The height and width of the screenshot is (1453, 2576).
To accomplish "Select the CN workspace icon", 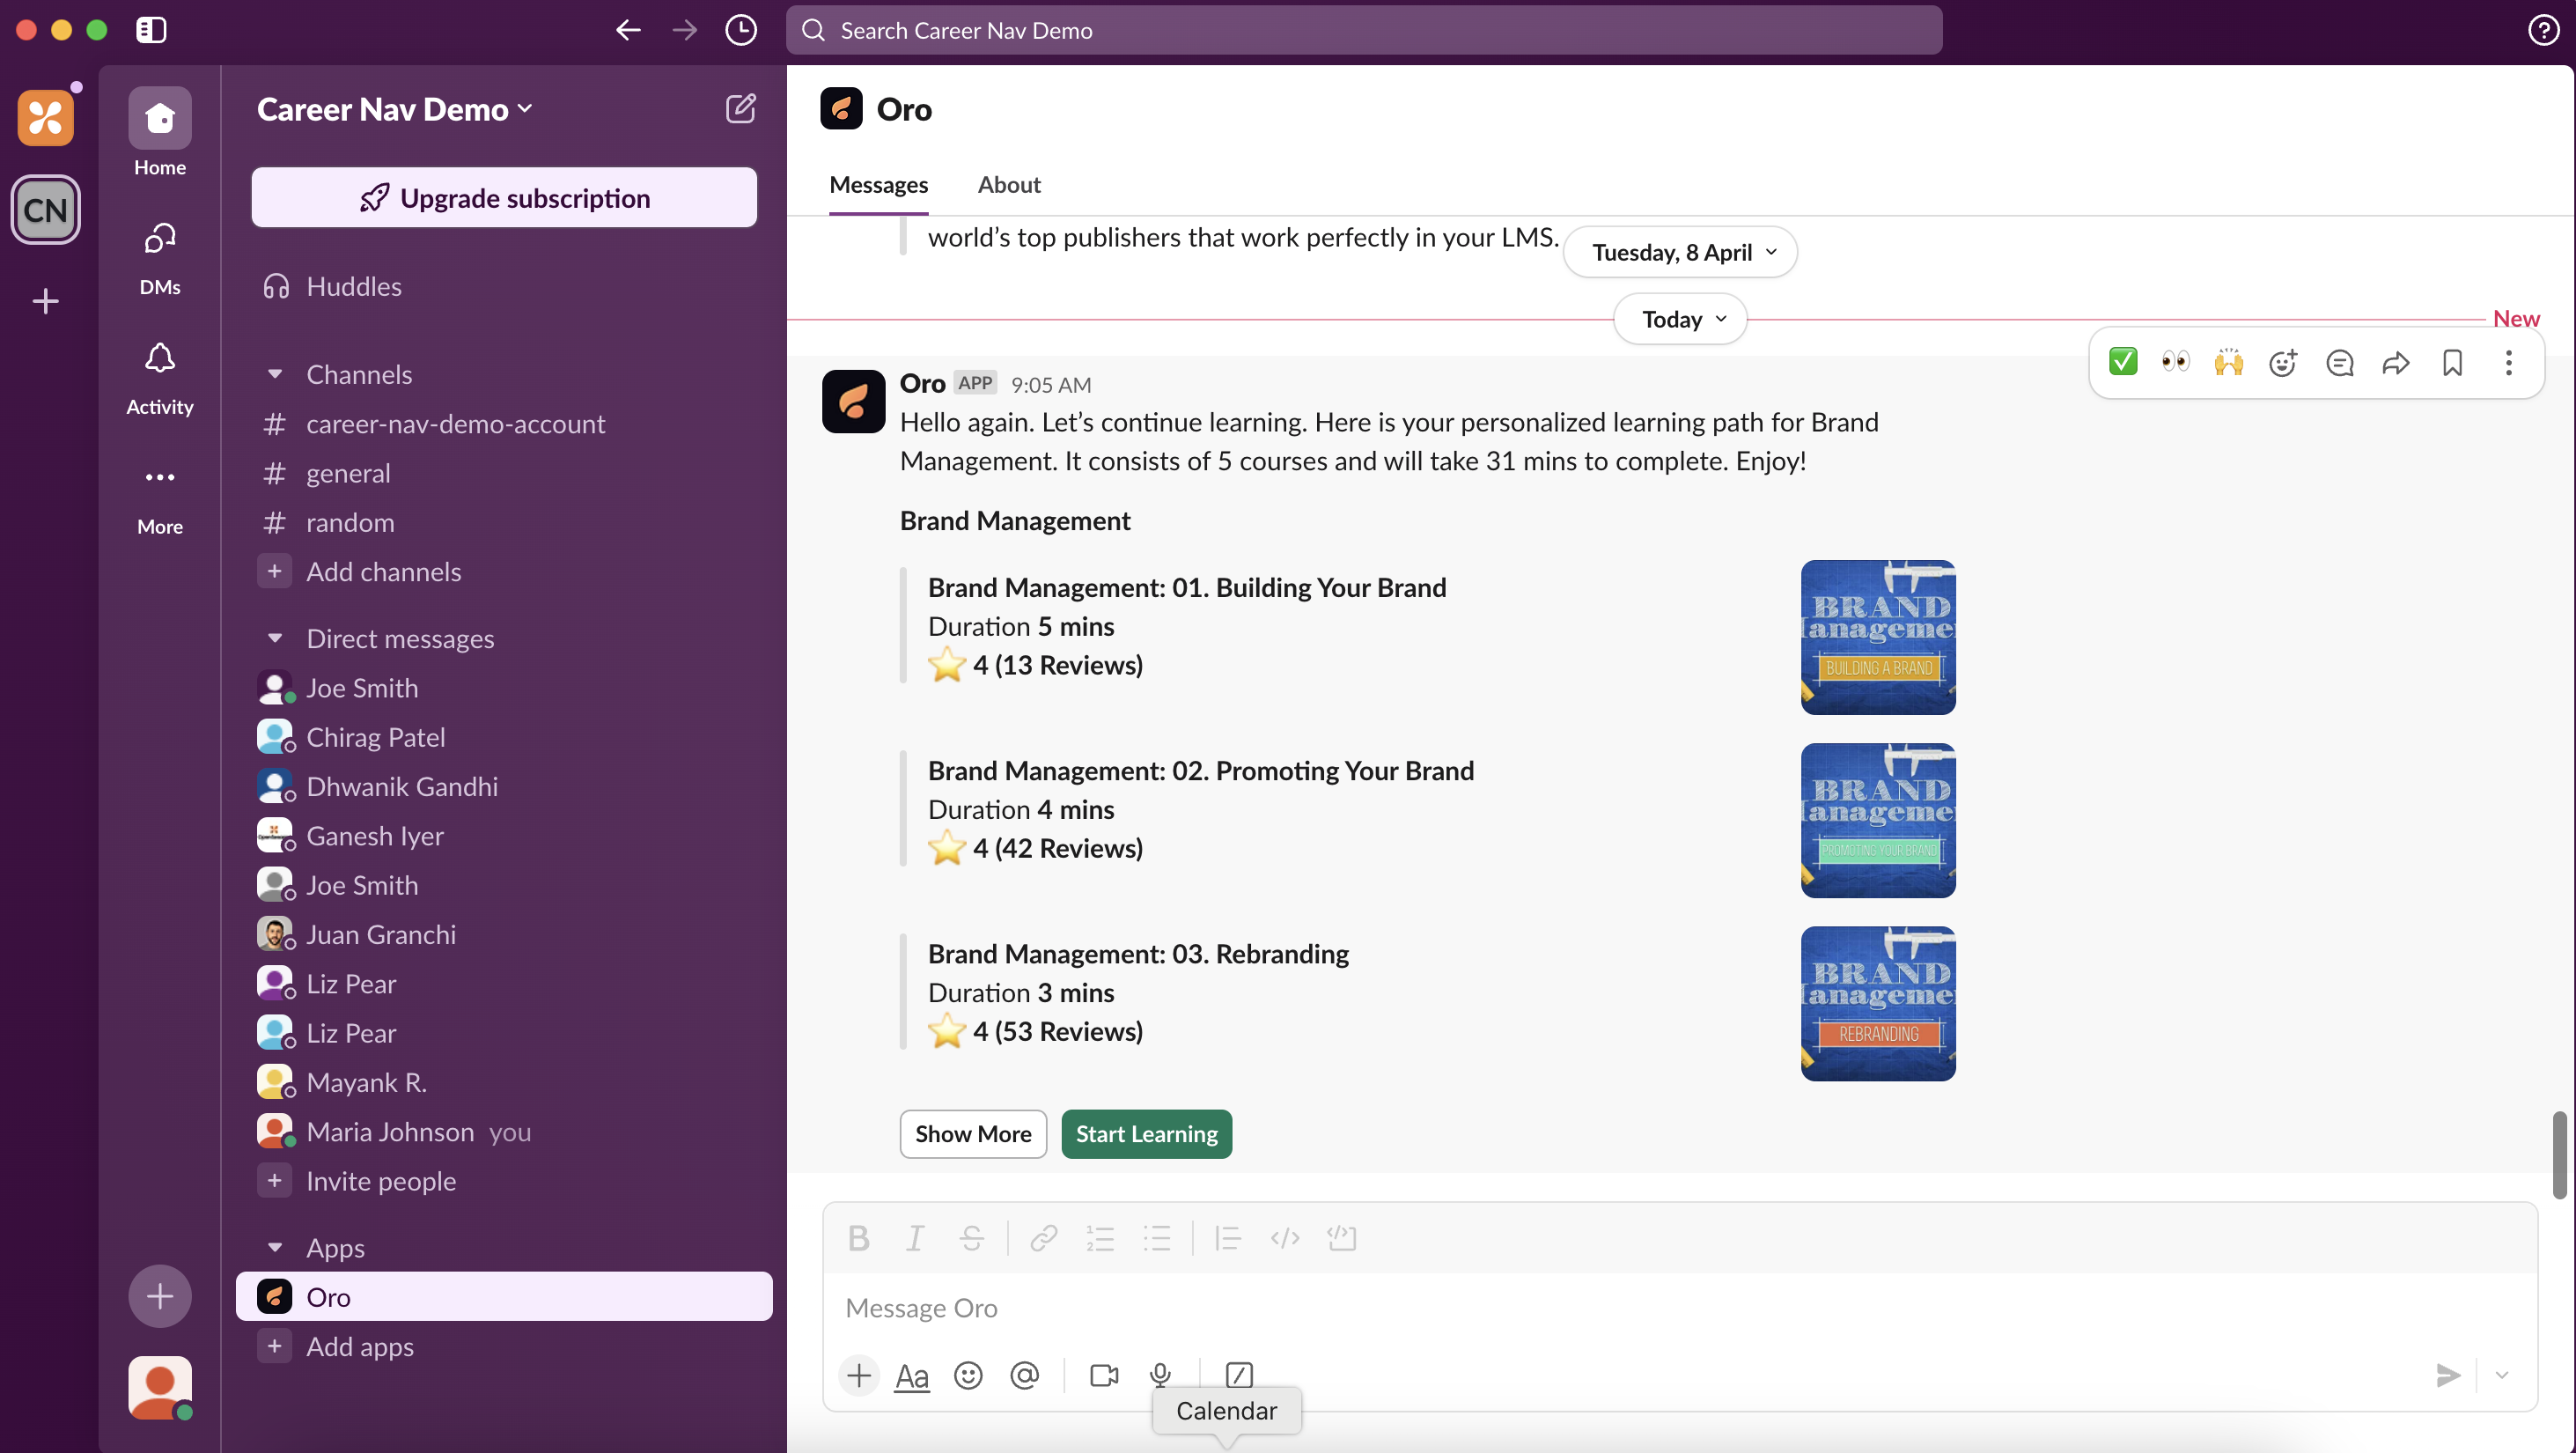I will click(x=45, y=210).
